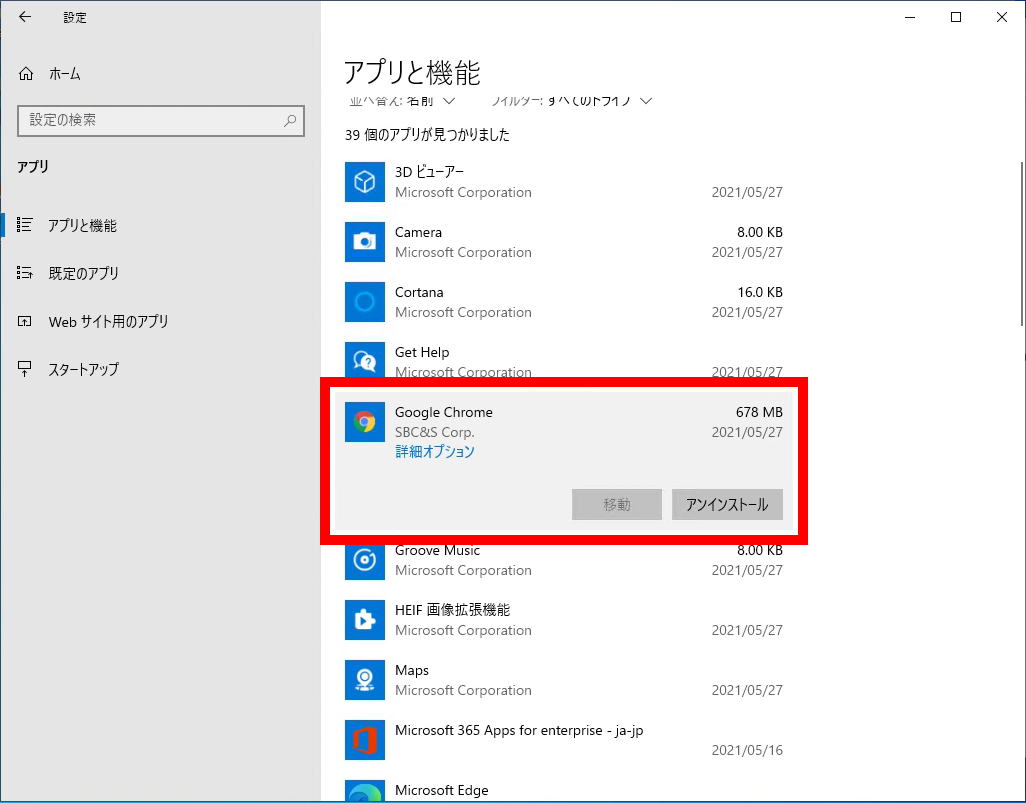This screenshot has height=803, width=1026.
Task: Click the ホーム label in the sidebar
Action: coord(65,74)
